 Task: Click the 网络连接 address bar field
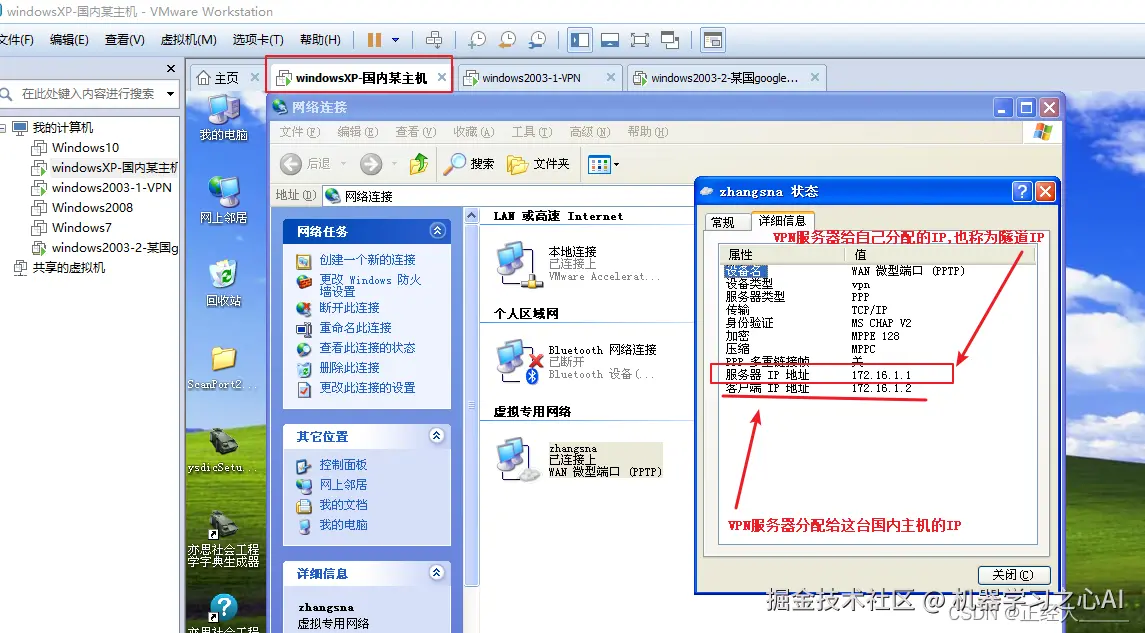coord(508,196)
